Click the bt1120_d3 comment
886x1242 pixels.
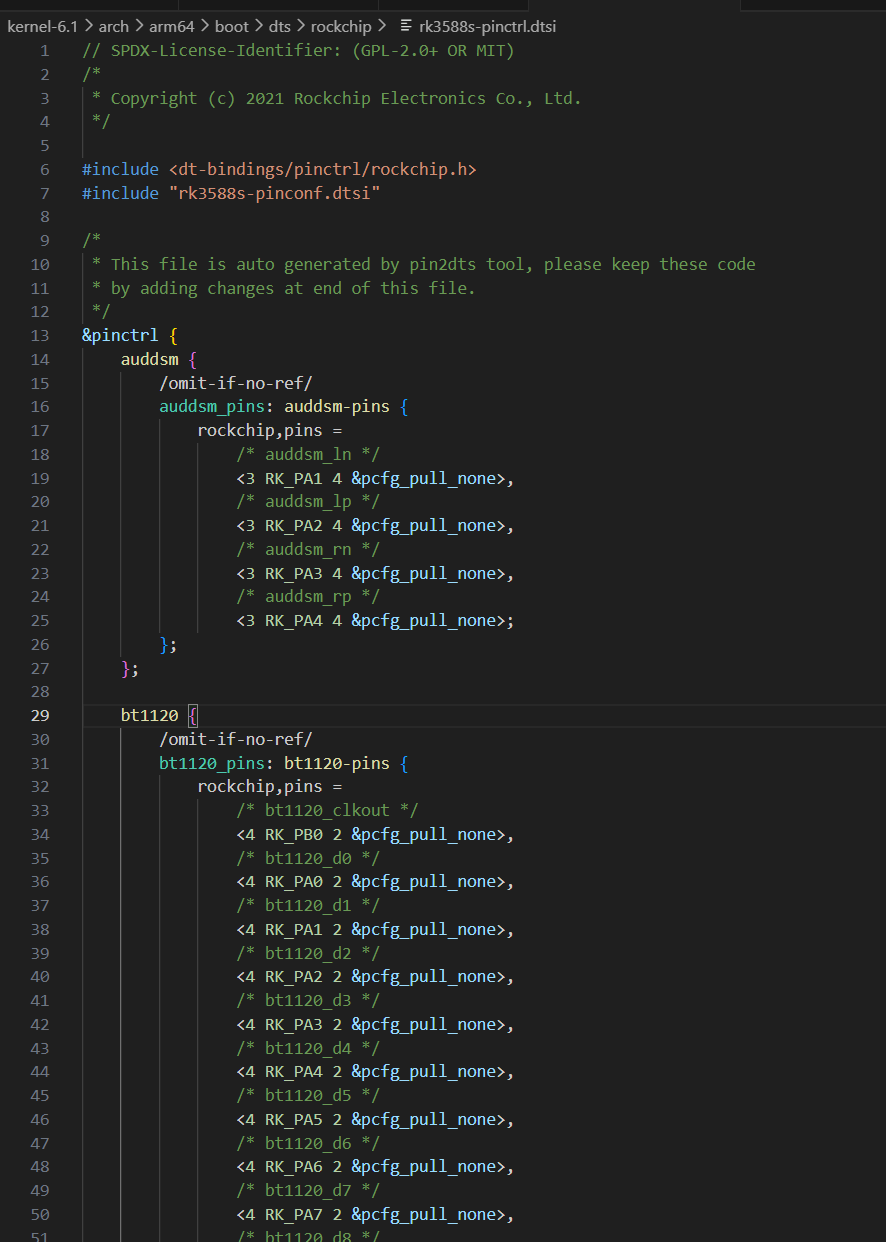308,1000
